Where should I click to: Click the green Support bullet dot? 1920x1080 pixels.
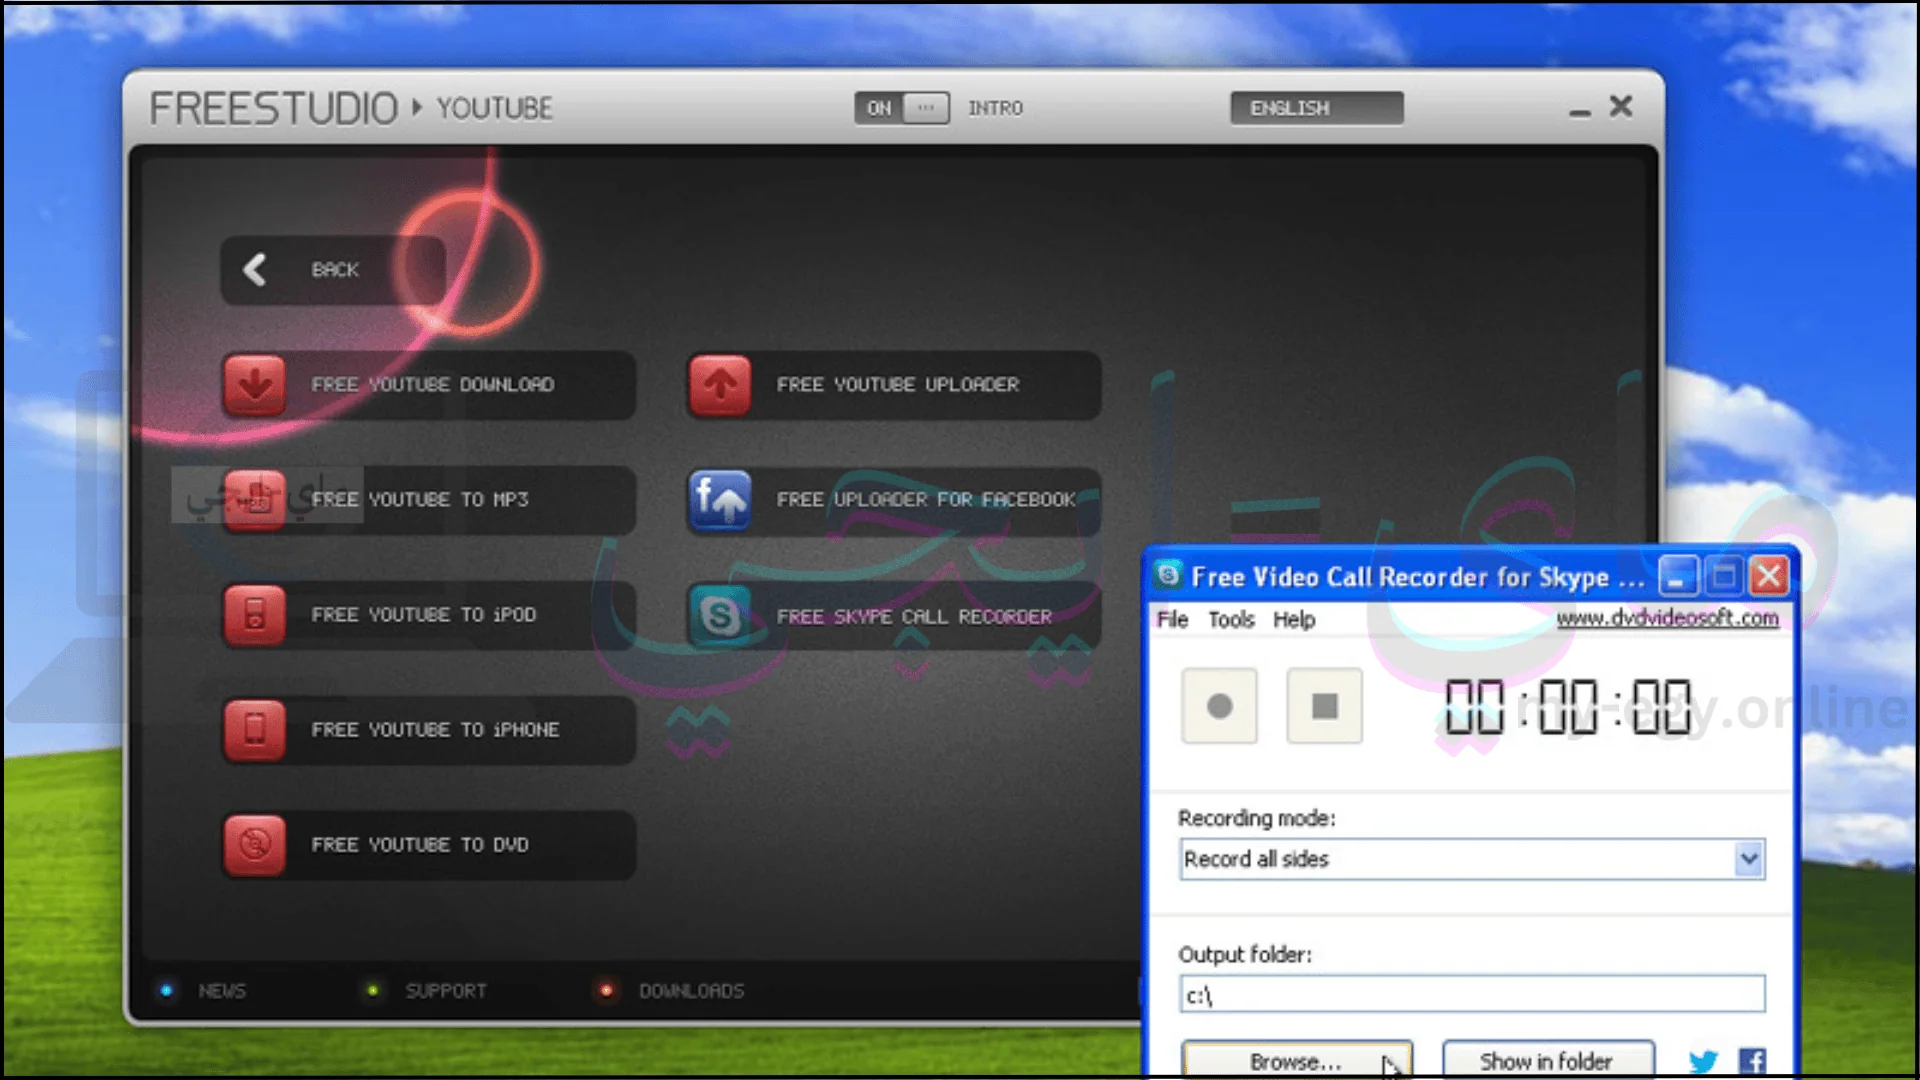tap(373, 991)
